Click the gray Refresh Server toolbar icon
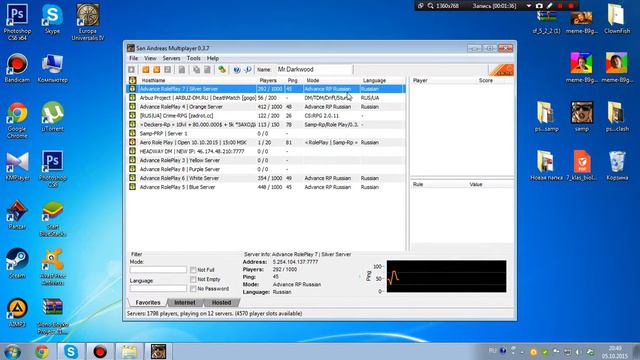 (x=167, y=70)
